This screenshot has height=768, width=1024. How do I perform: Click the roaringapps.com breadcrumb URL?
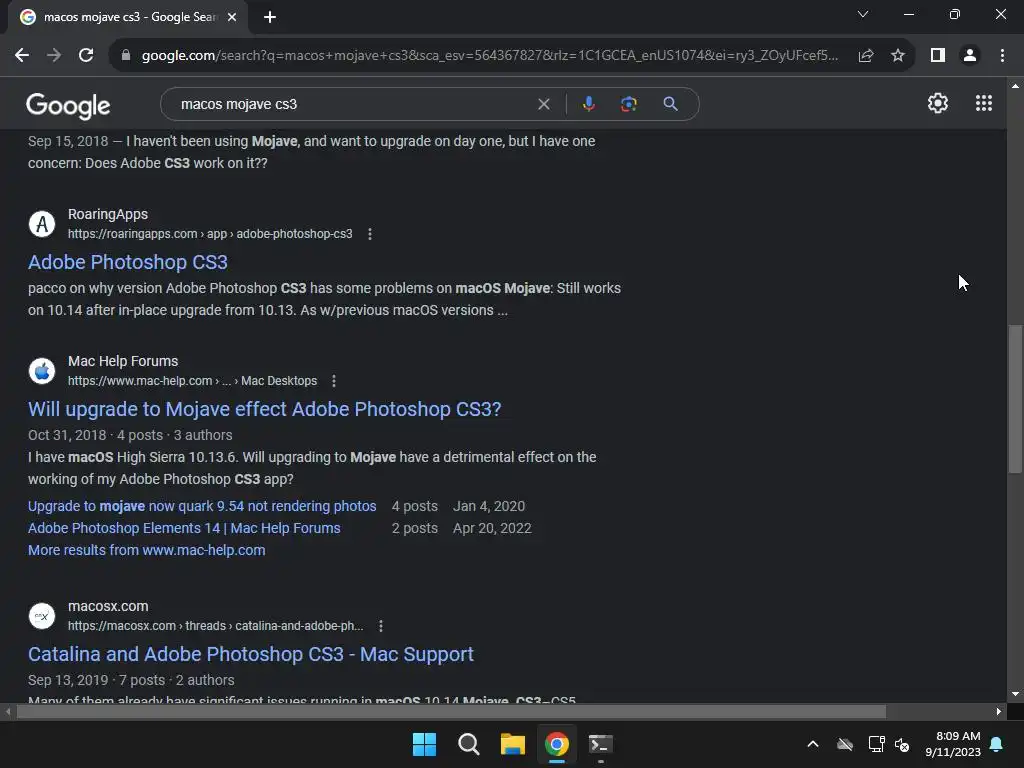coord(210,234)
